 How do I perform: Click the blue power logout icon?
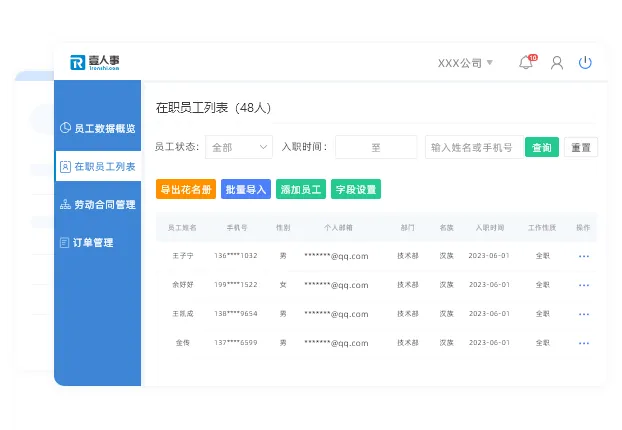click(585, 62)
